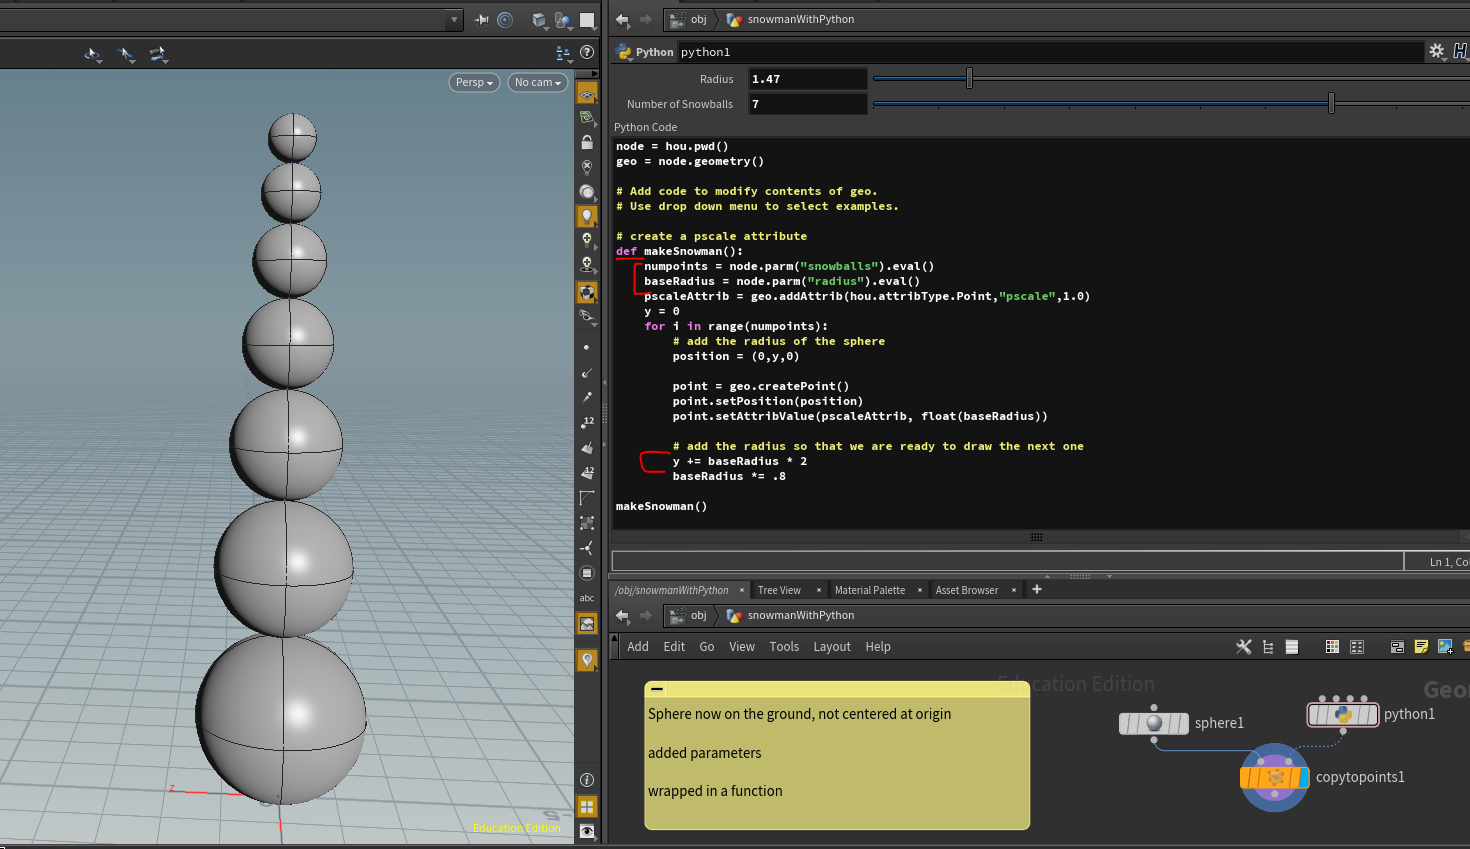Click the node color palette icon
The height and width of the screenshot is (849, 1470).
click(1332, 647)
